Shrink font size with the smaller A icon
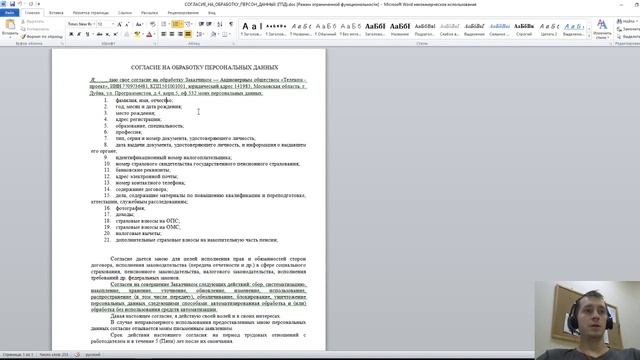Viewport: 640px width, 360px height. pyautogui.click(x=127, y=24)
